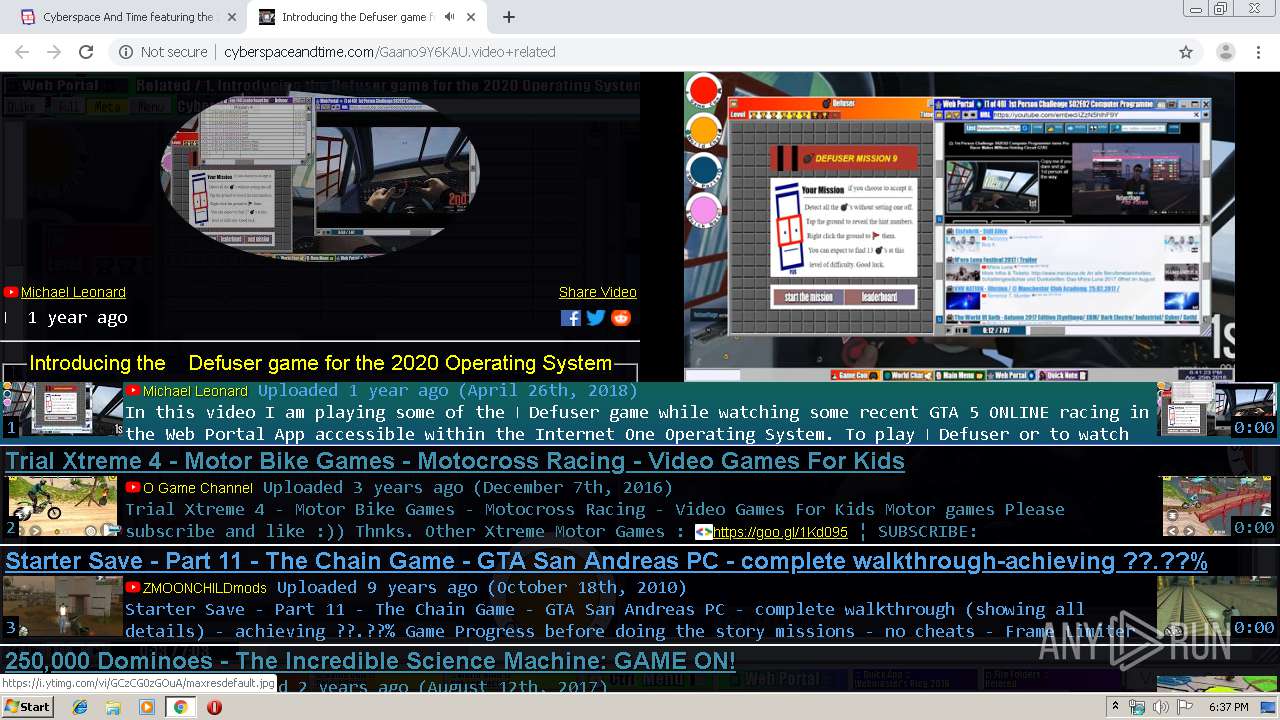Click YouTube icon beside list-row Michael Leonard
This screenshot has height=720, width=1280.
(x=132, y=390)
